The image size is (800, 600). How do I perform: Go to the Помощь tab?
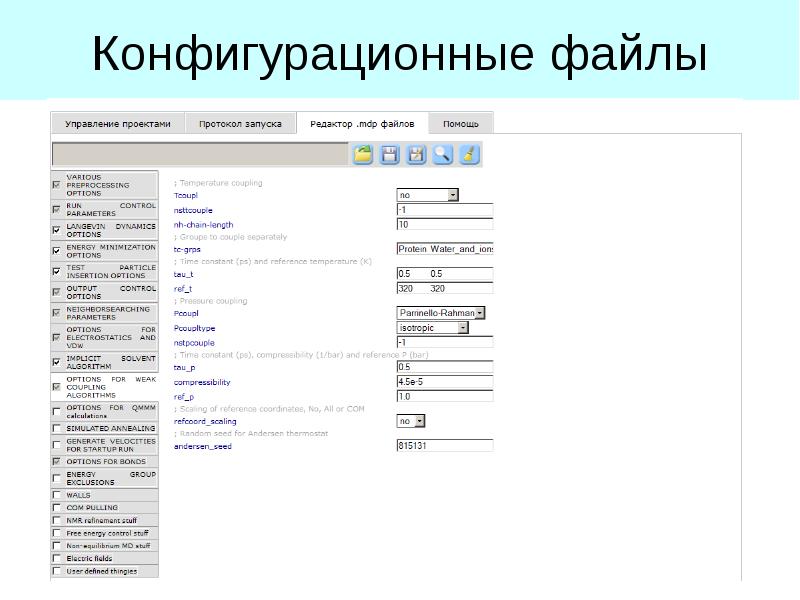pos(461,124)
